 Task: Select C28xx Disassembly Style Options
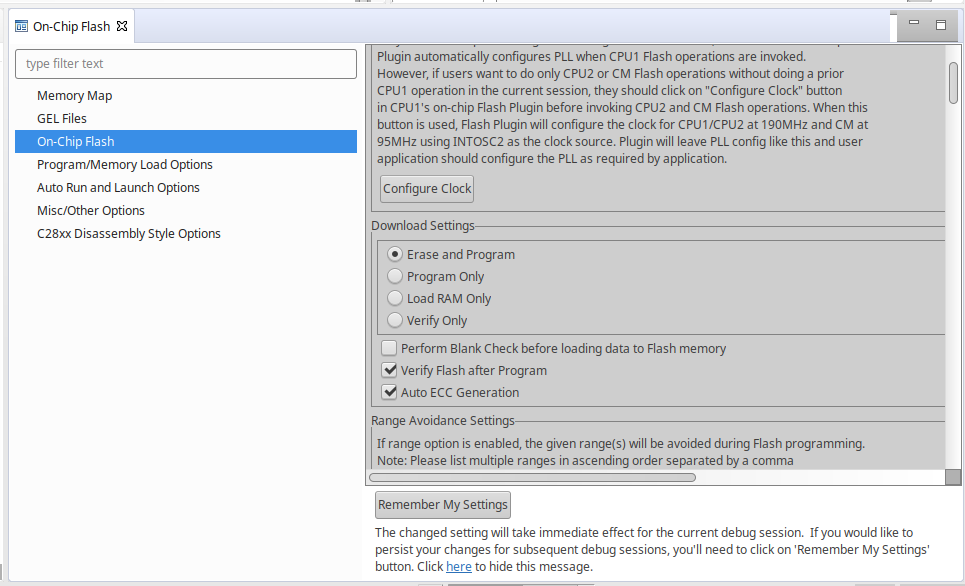point(129,234)
